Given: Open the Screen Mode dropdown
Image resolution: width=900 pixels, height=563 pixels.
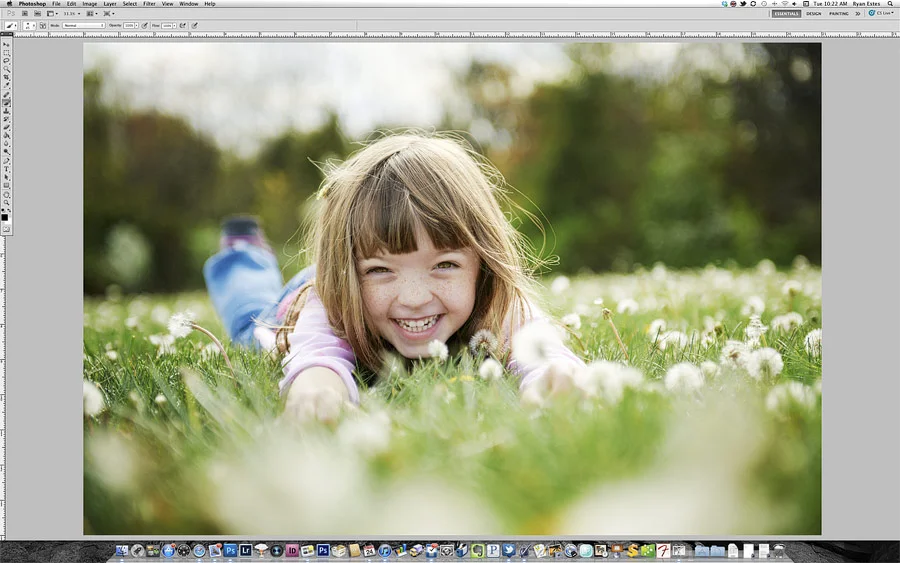Looking at the screenshot, I should 108,13.
